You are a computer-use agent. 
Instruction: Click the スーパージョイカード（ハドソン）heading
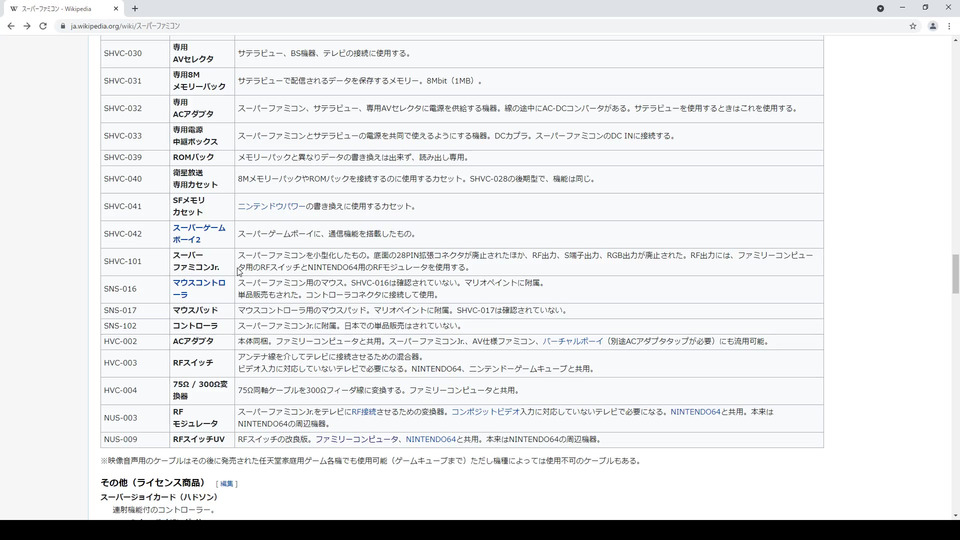[159, 497]
